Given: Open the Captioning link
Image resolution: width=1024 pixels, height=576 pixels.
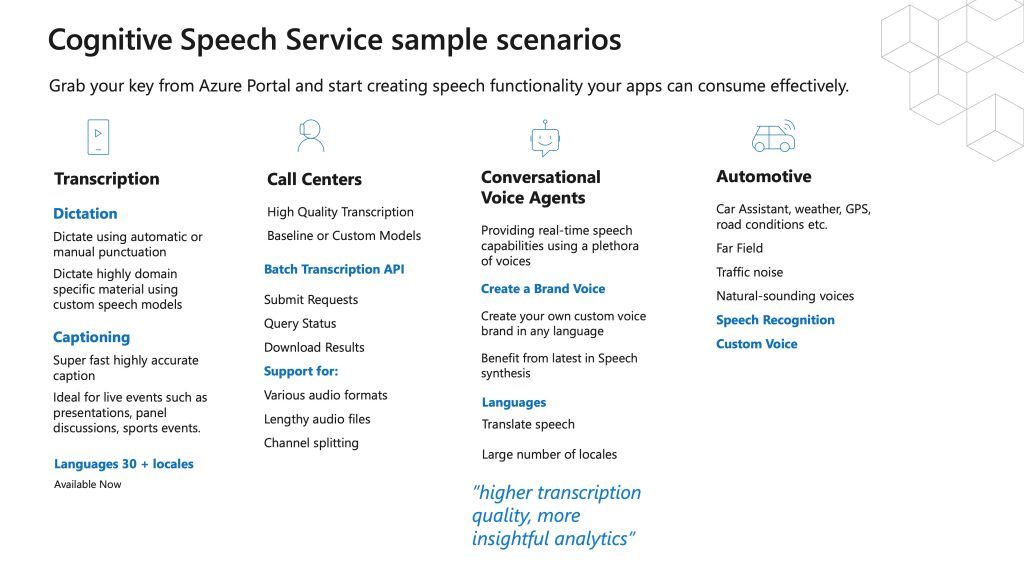Looking at the screenshot, I should (91, 337).
